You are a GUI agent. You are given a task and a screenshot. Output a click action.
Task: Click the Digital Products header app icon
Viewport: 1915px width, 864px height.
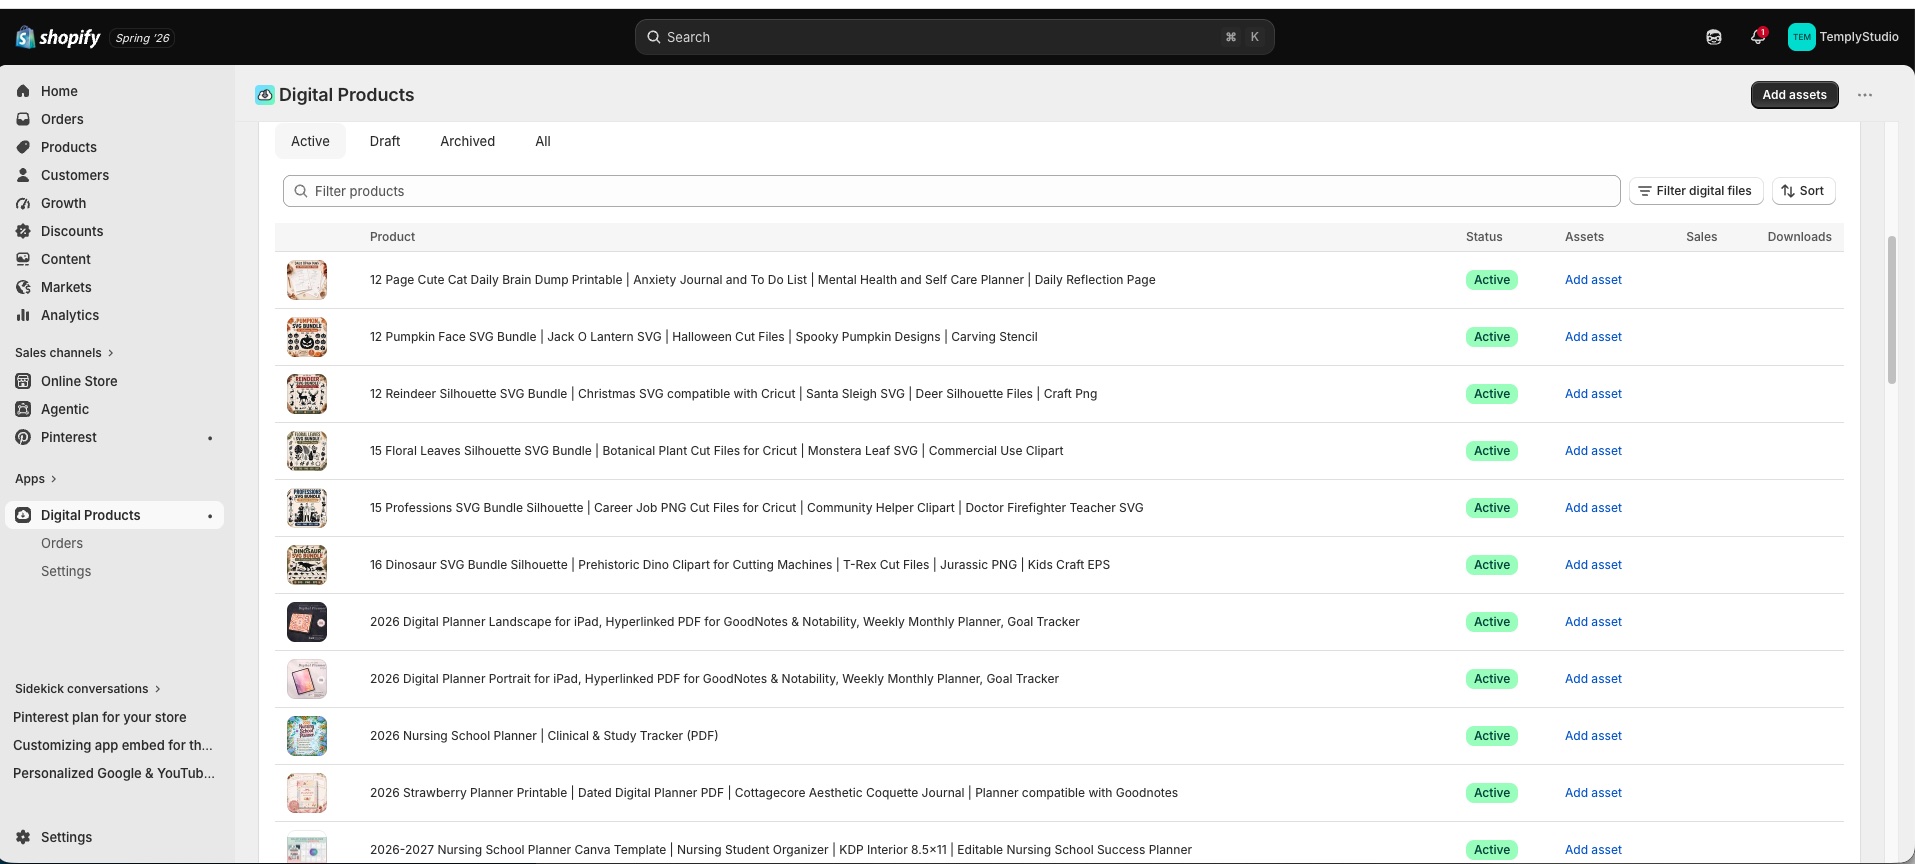click(265, 95)
